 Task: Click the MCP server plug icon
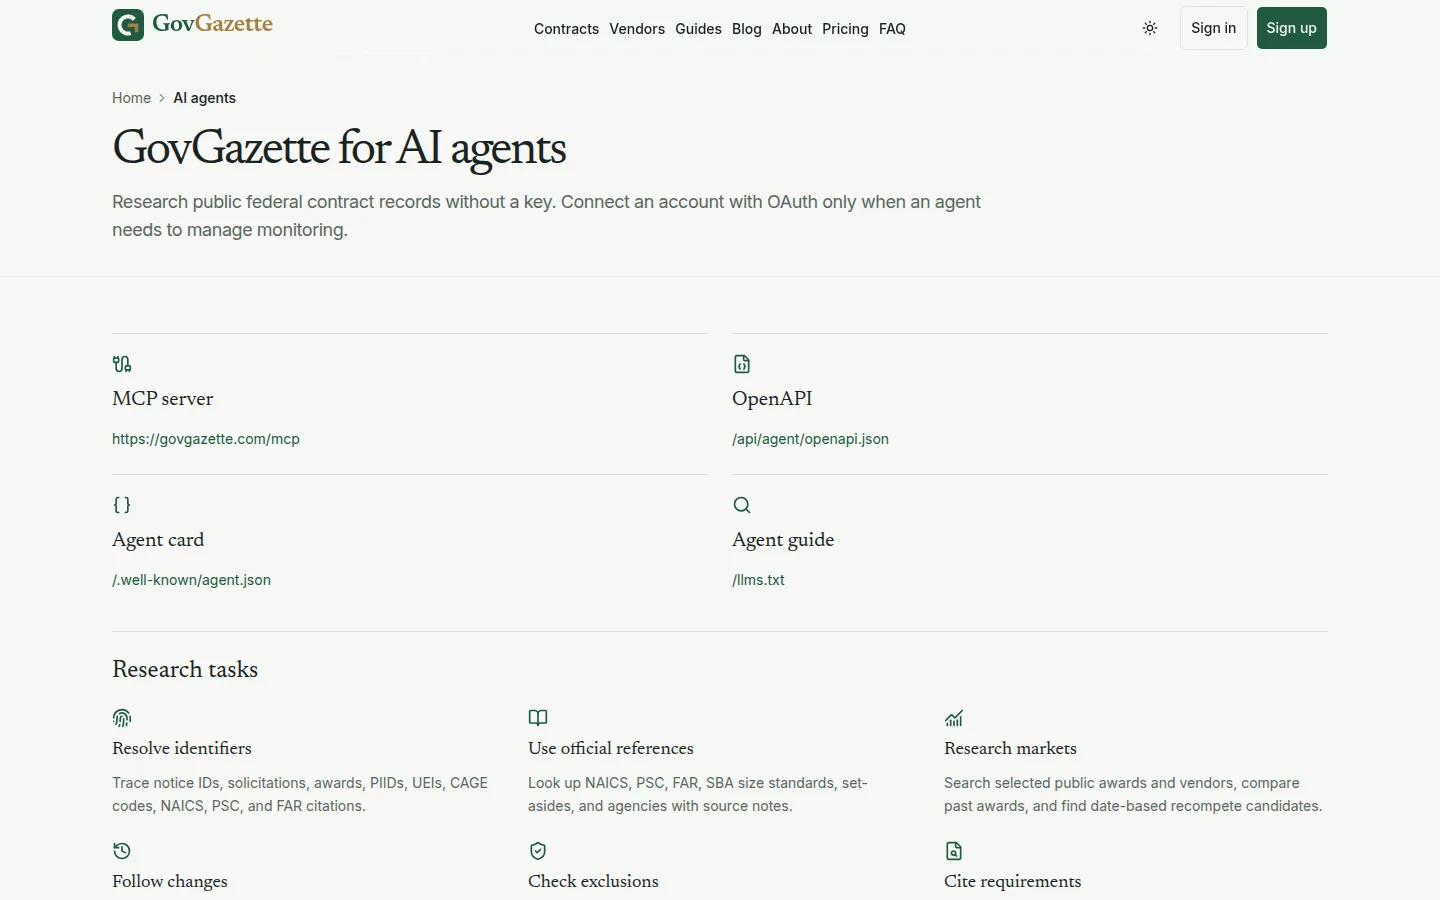click(x=122, y=364)
